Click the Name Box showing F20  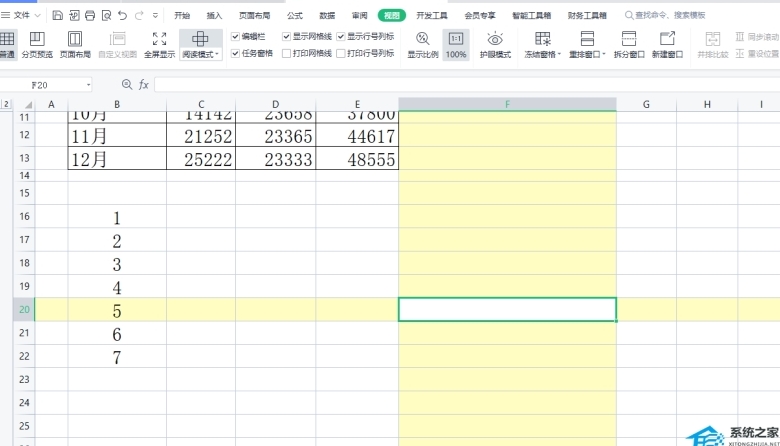pos(42,85)
